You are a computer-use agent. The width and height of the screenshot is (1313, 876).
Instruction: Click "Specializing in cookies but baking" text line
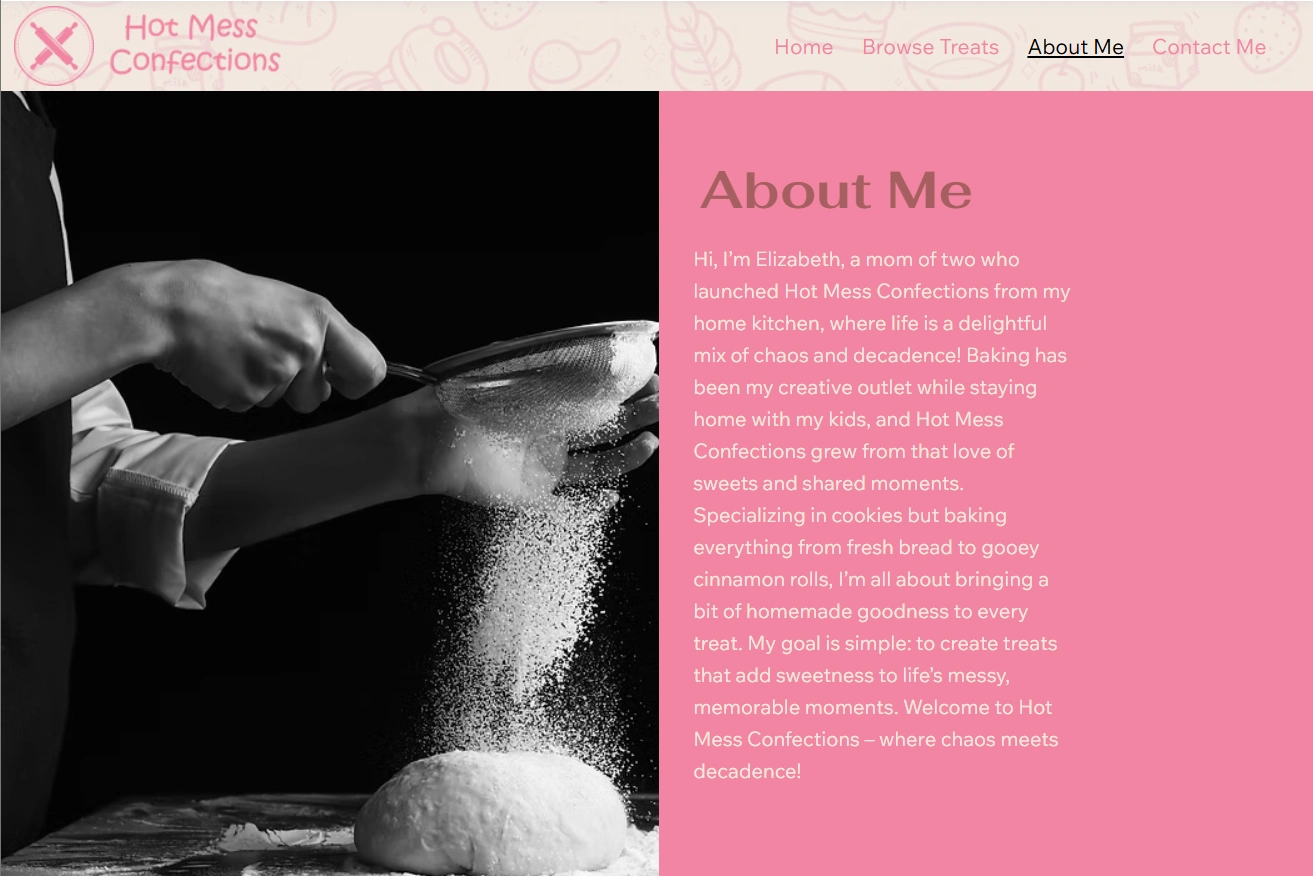point(850,516)
